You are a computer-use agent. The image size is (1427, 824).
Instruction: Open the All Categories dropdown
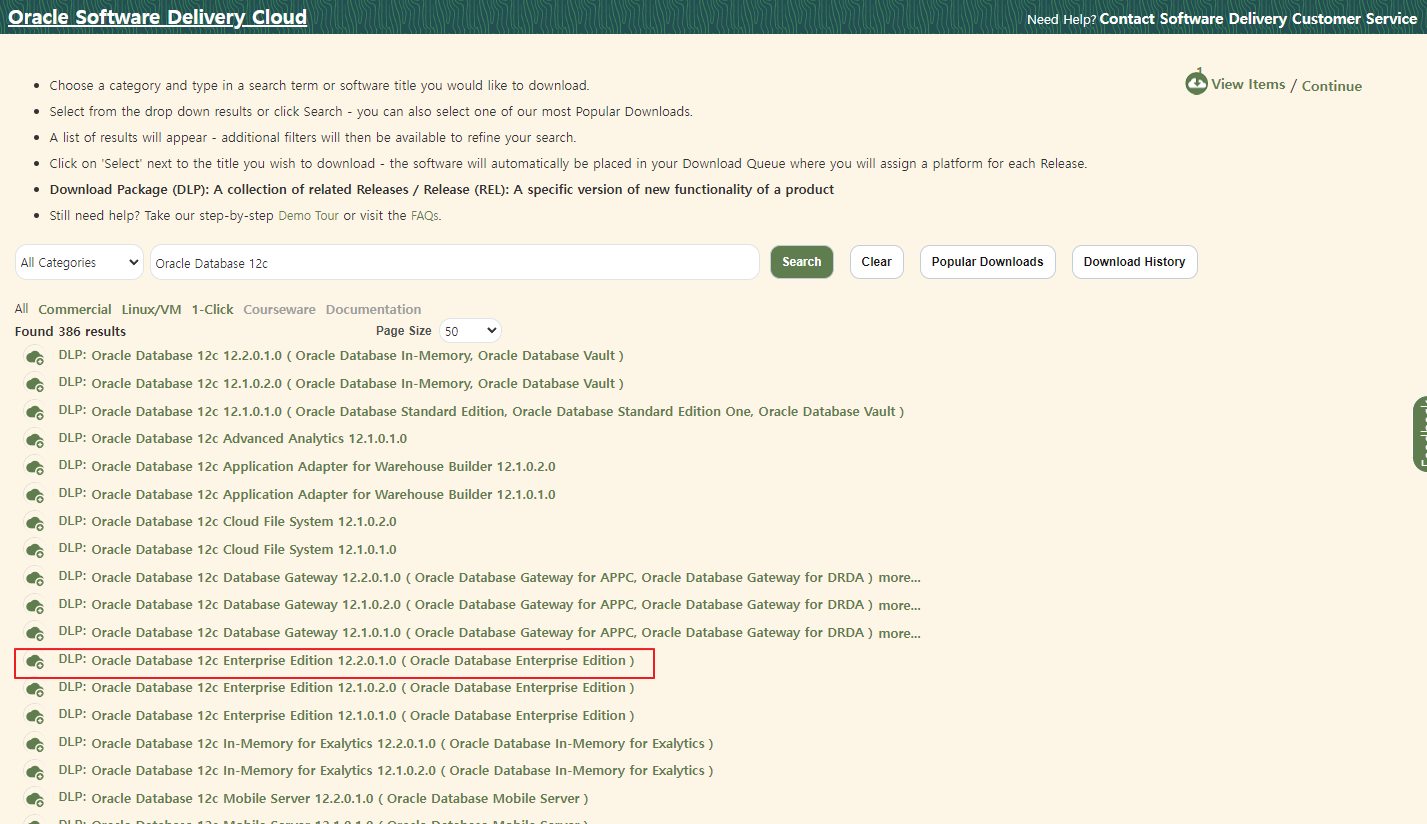pos(80,262)
